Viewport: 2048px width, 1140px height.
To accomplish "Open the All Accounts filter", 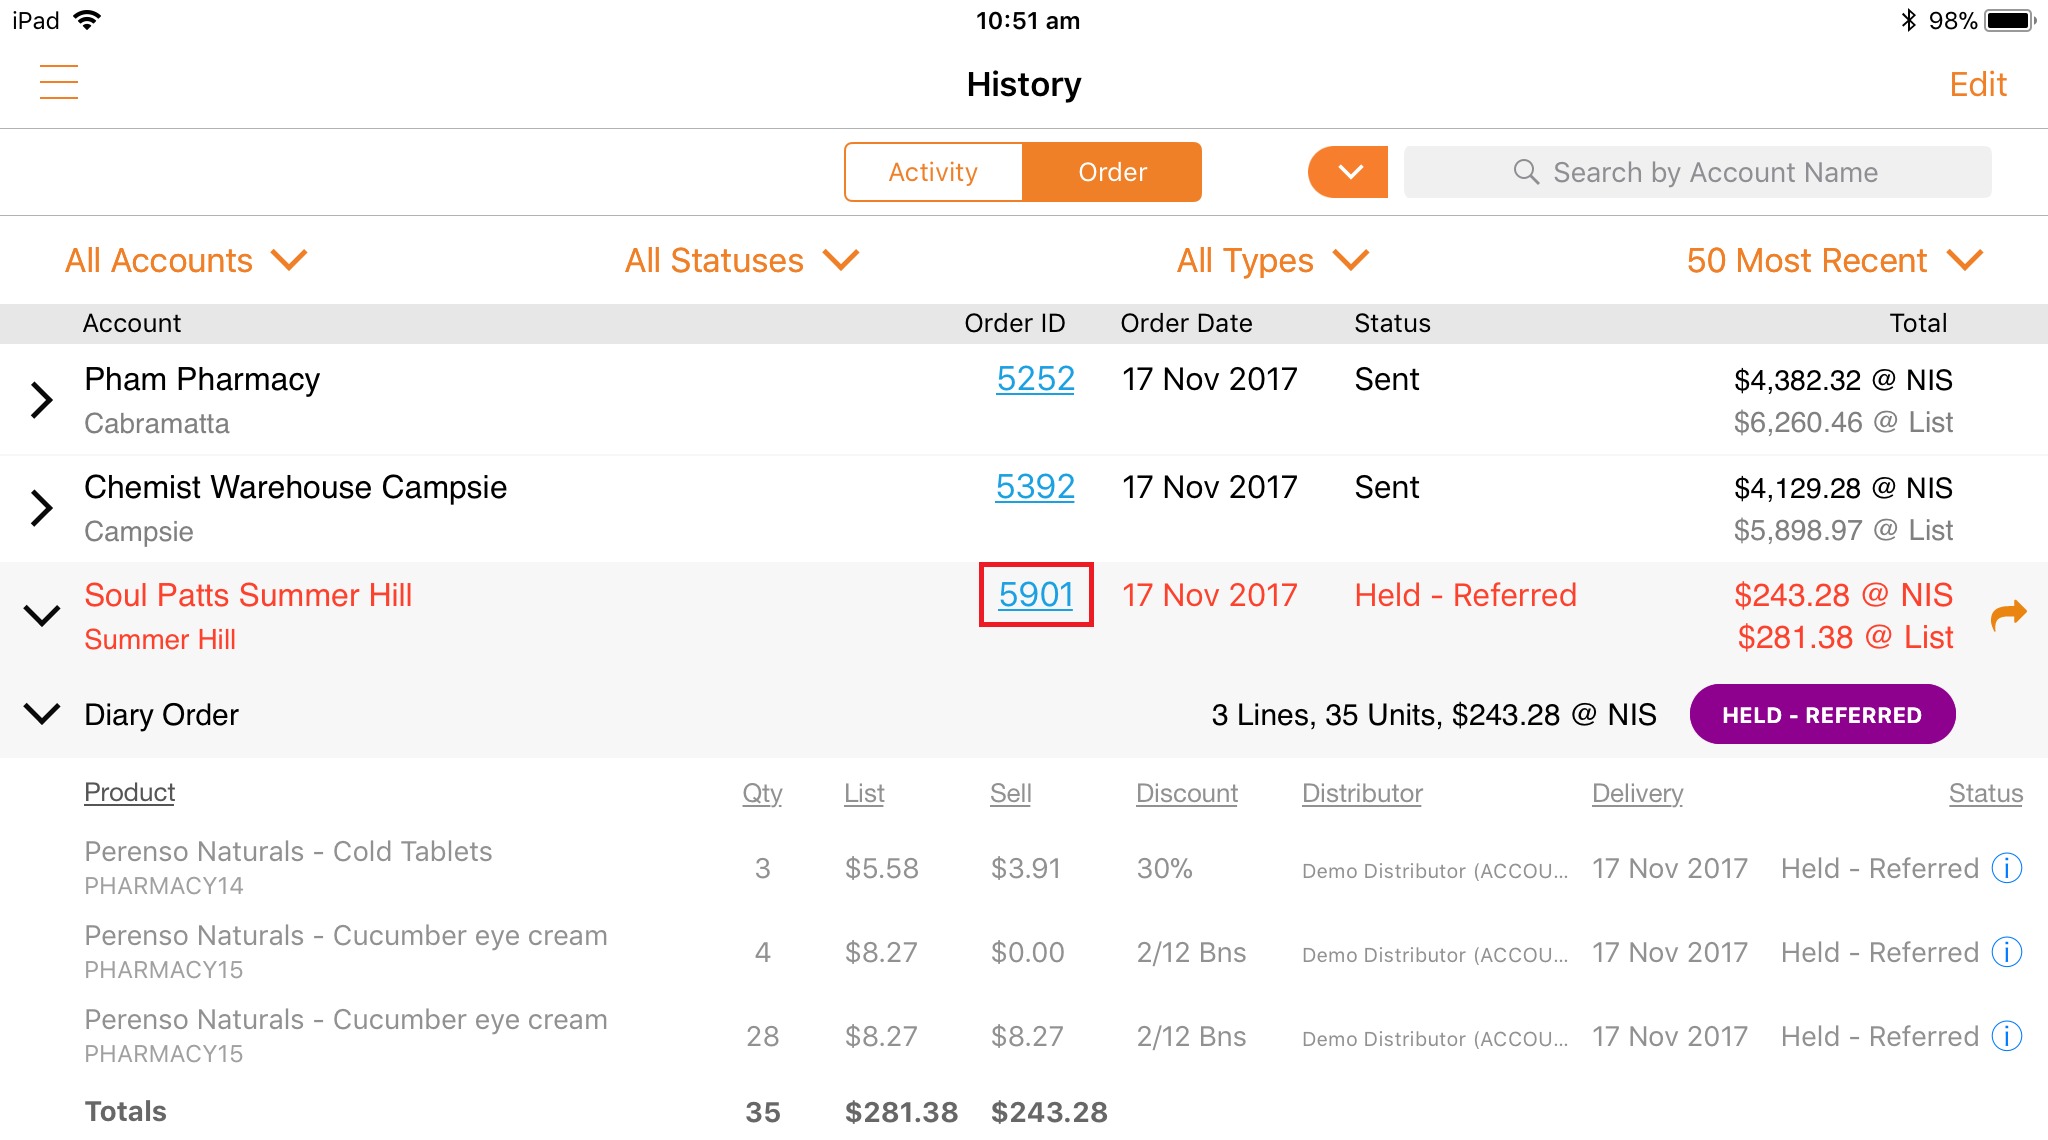I will [186, 261].
